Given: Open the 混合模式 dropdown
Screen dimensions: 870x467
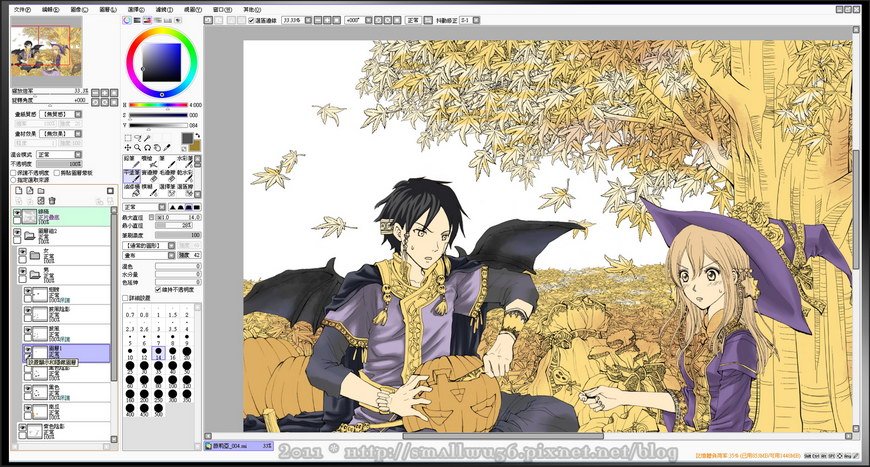Looking at the screenshot, I should [x=59, y=155].
